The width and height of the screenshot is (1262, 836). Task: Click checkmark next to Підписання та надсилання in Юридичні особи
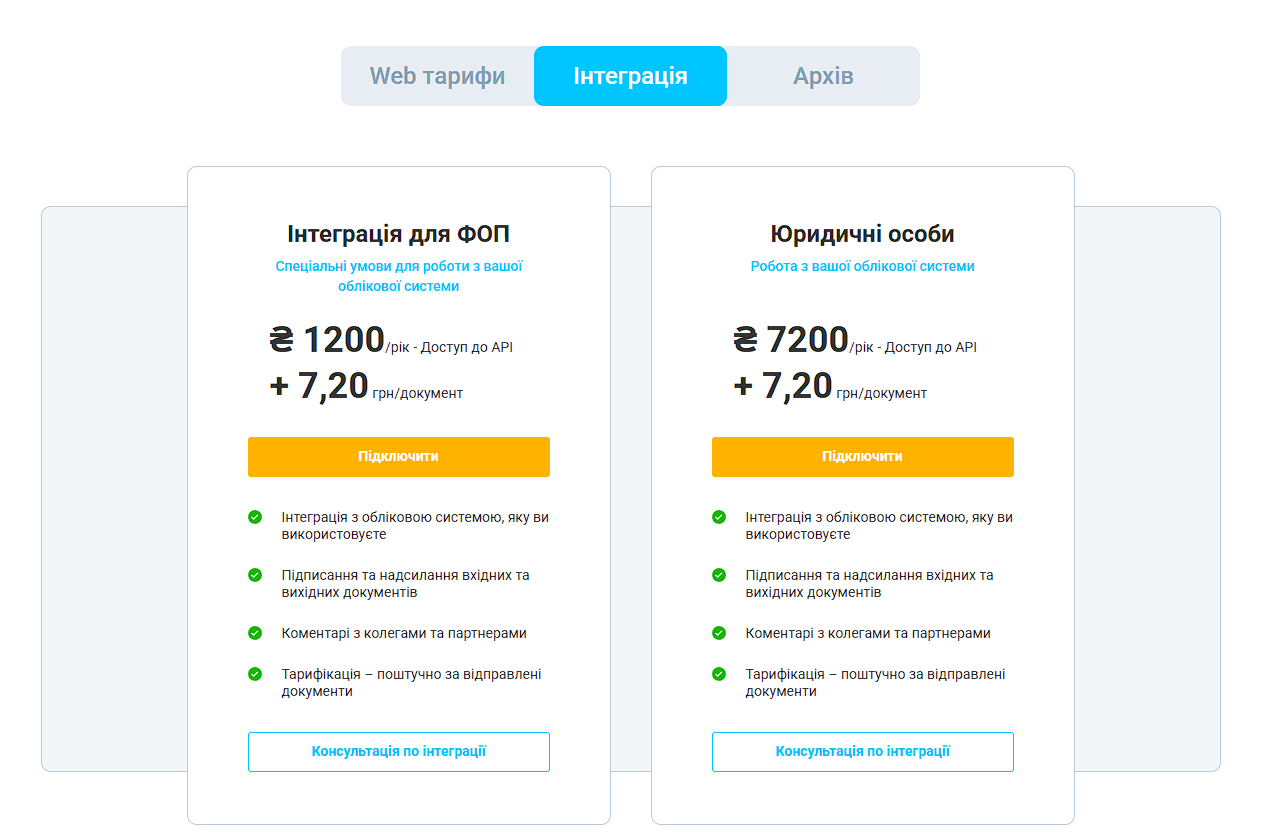[719, 575]
